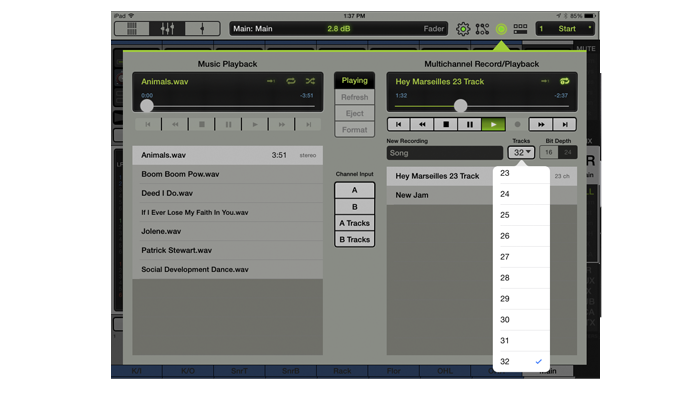Skip to next track in Music Playback
Screen dimensions: 700x395
coord(308,125)
